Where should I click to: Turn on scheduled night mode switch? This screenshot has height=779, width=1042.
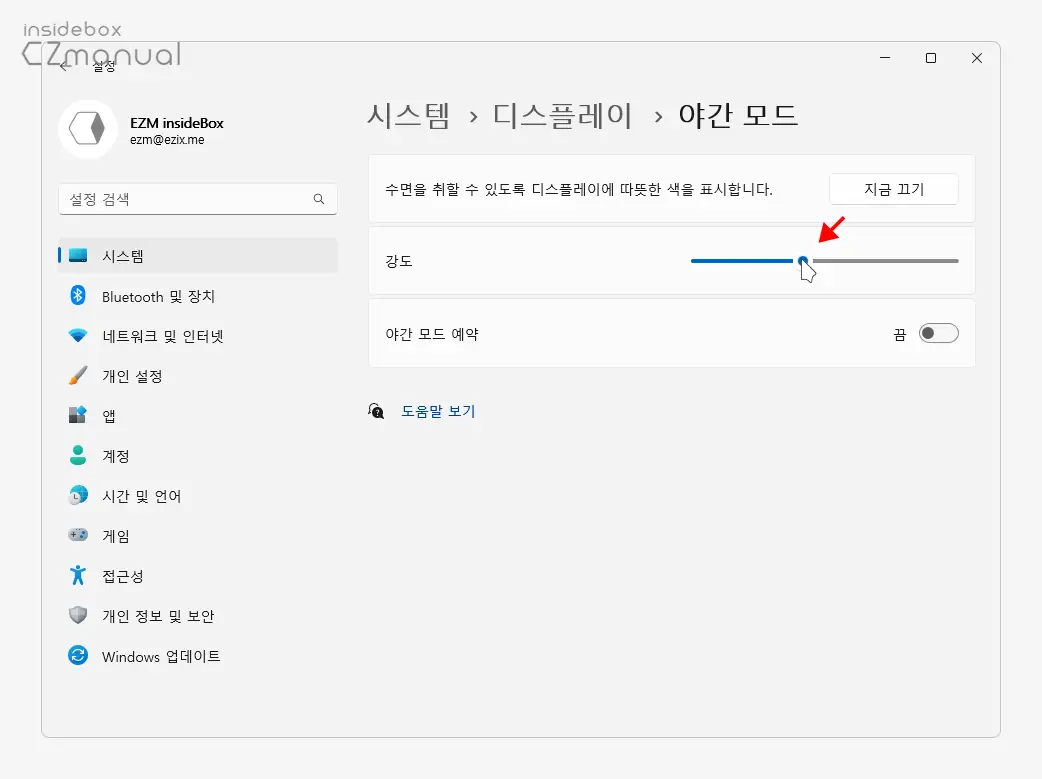click(x=938, y=332)
